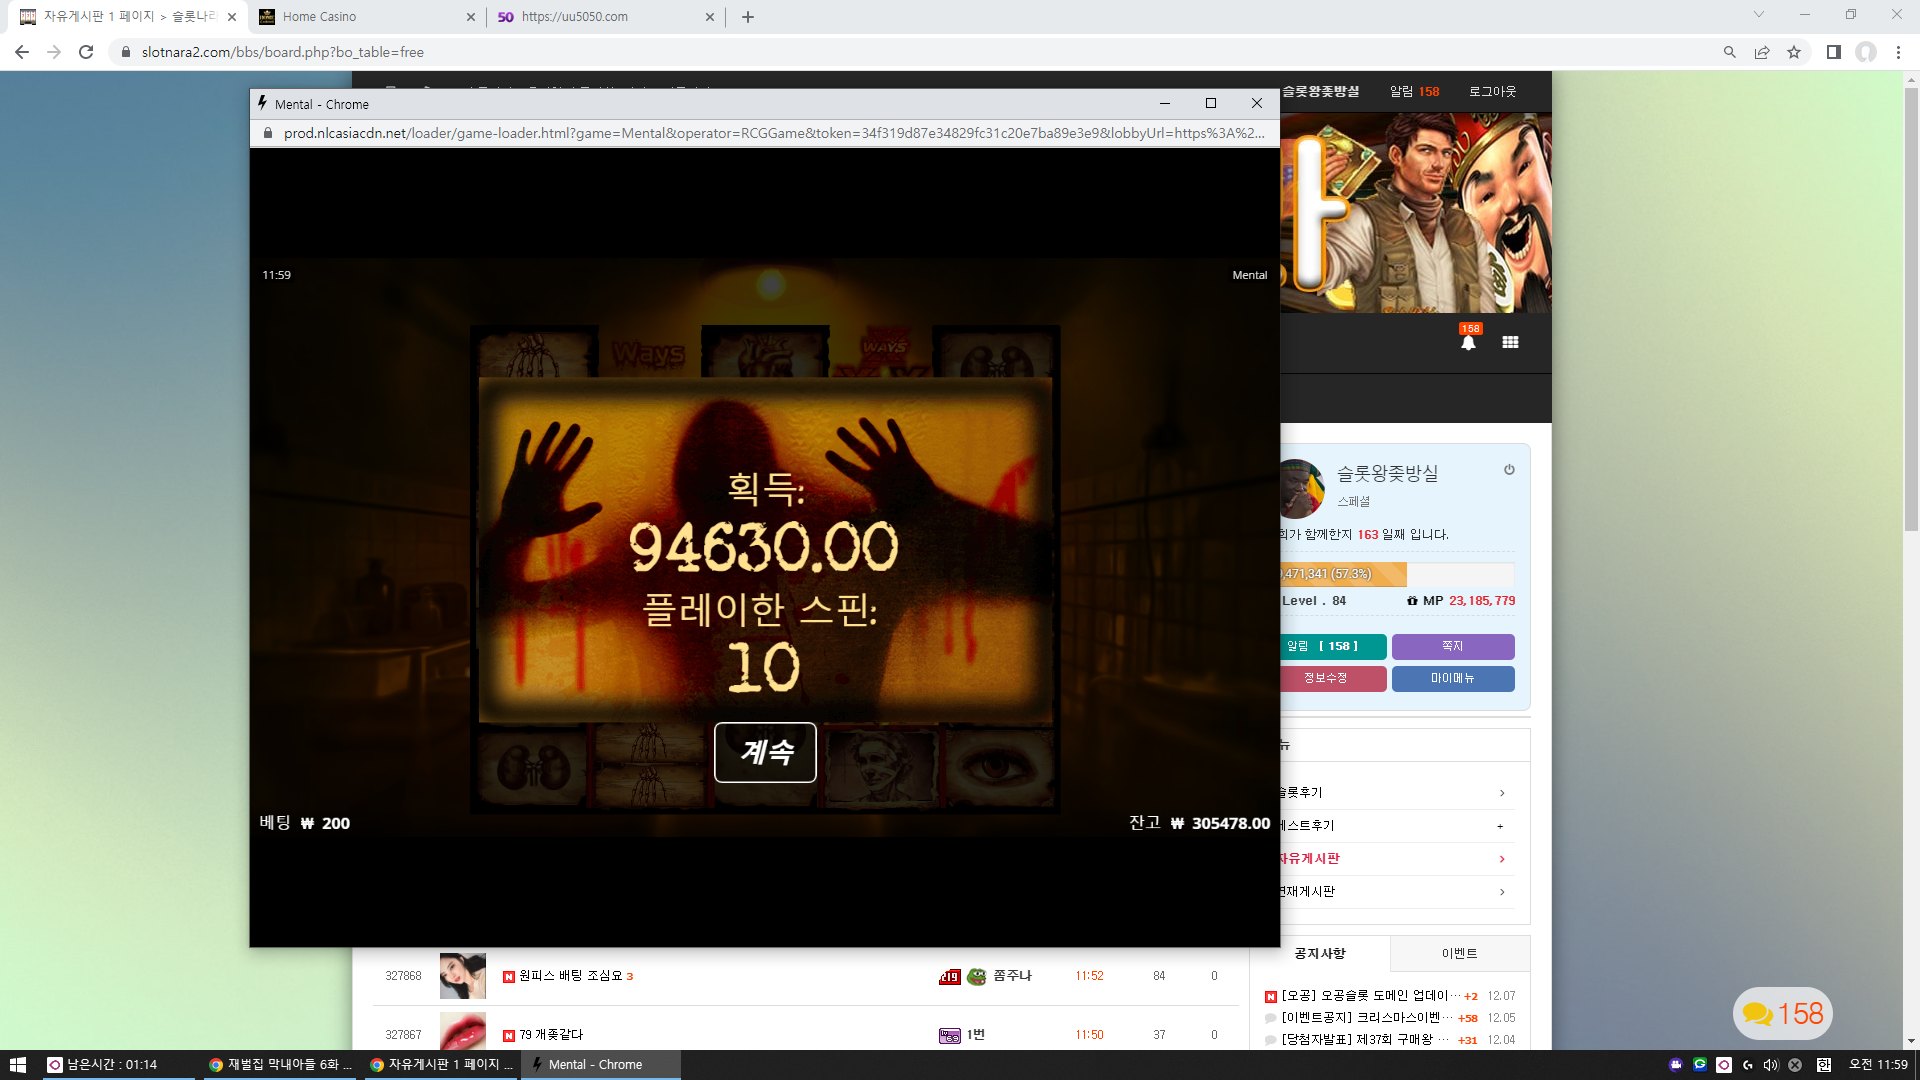
Task: Open the Chrome profile avatar
Action: 1866,52
